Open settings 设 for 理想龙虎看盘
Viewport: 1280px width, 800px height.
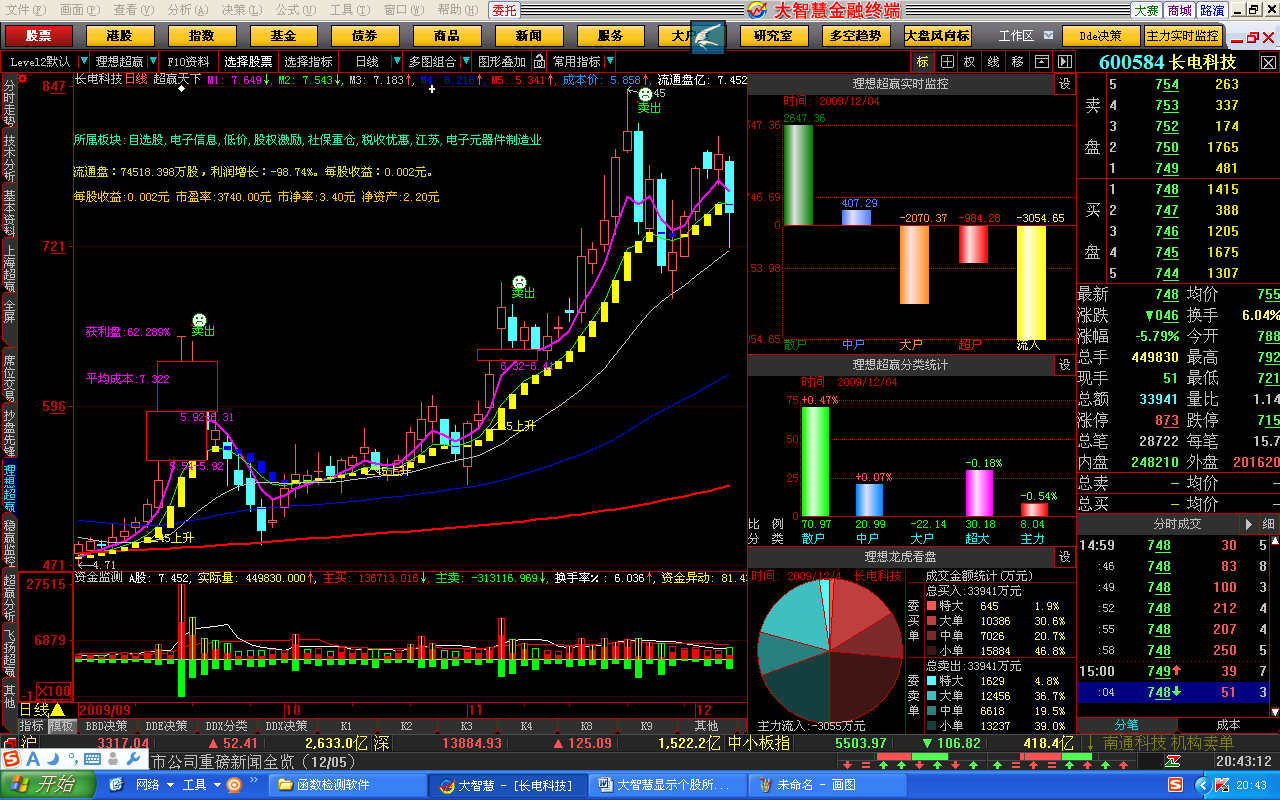[x=1065, y=556]
